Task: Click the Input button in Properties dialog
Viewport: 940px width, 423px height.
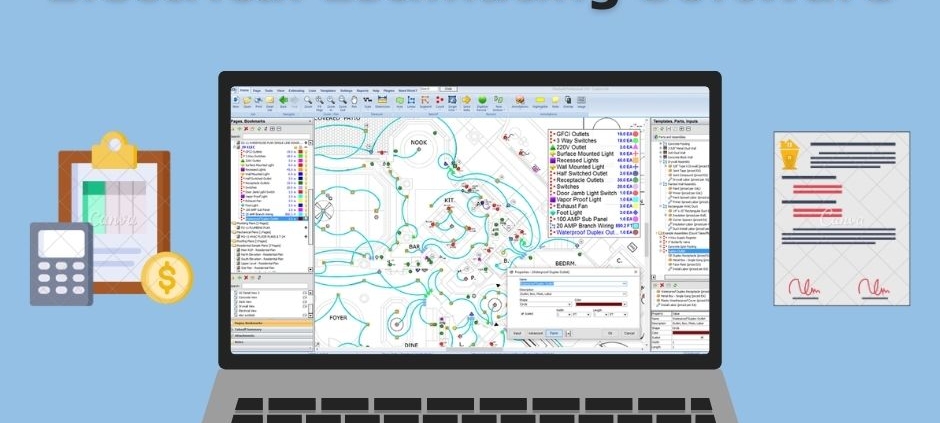Action: (517, 333)
